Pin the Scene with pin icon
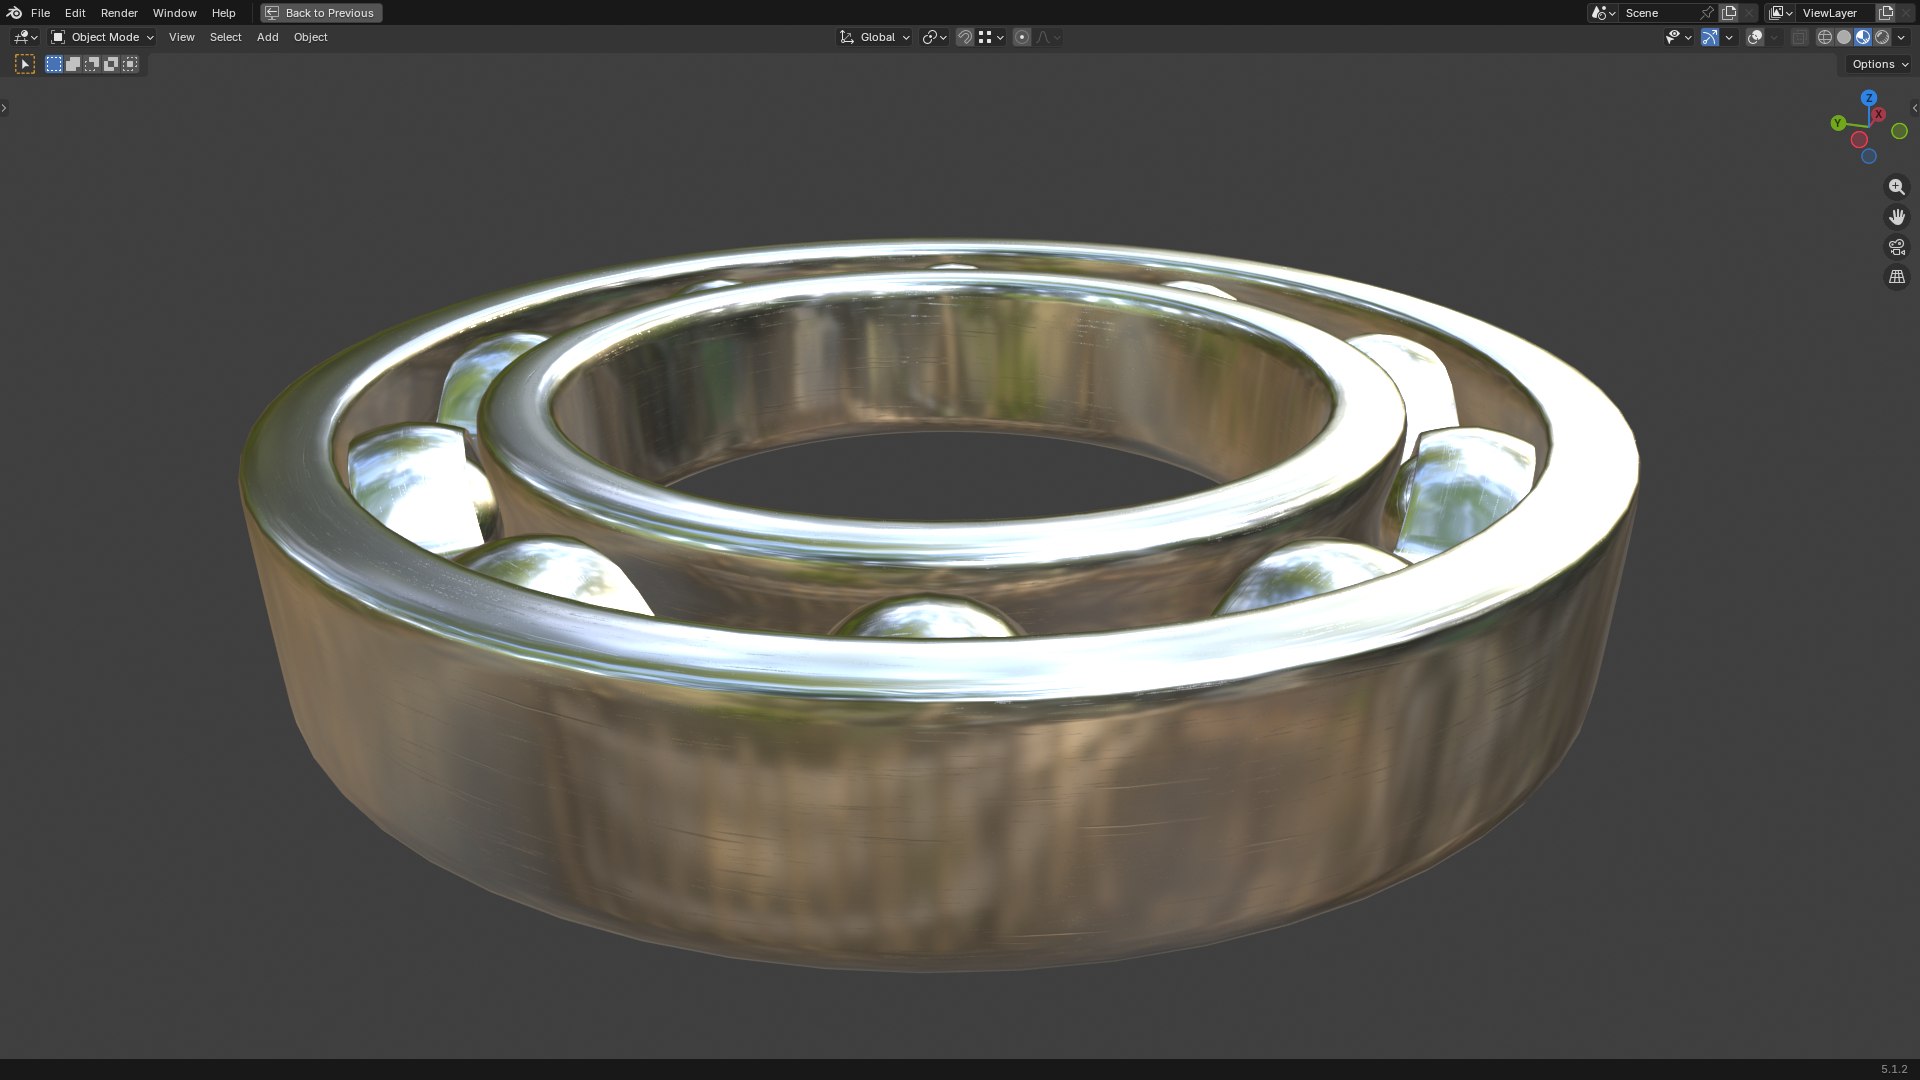 [1707, 13]
